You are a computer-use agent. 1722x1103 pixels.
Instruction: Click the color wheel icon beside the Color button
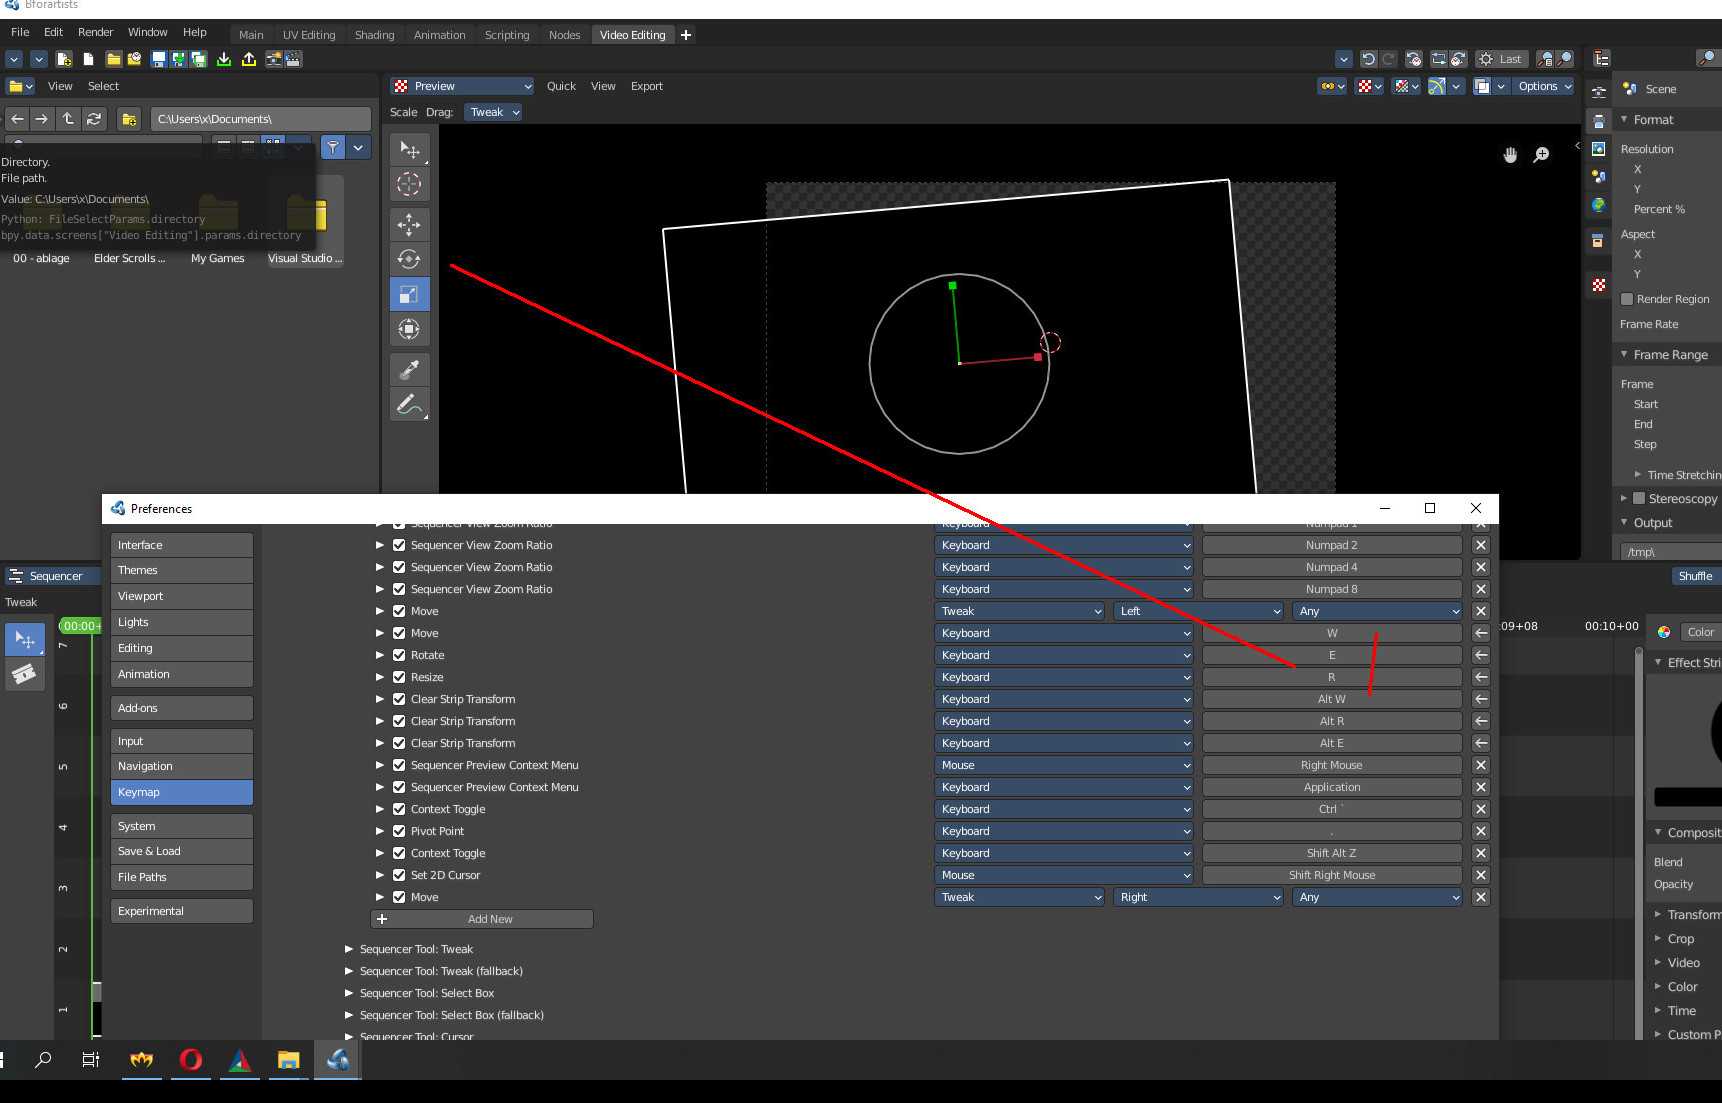[1663, 632]
